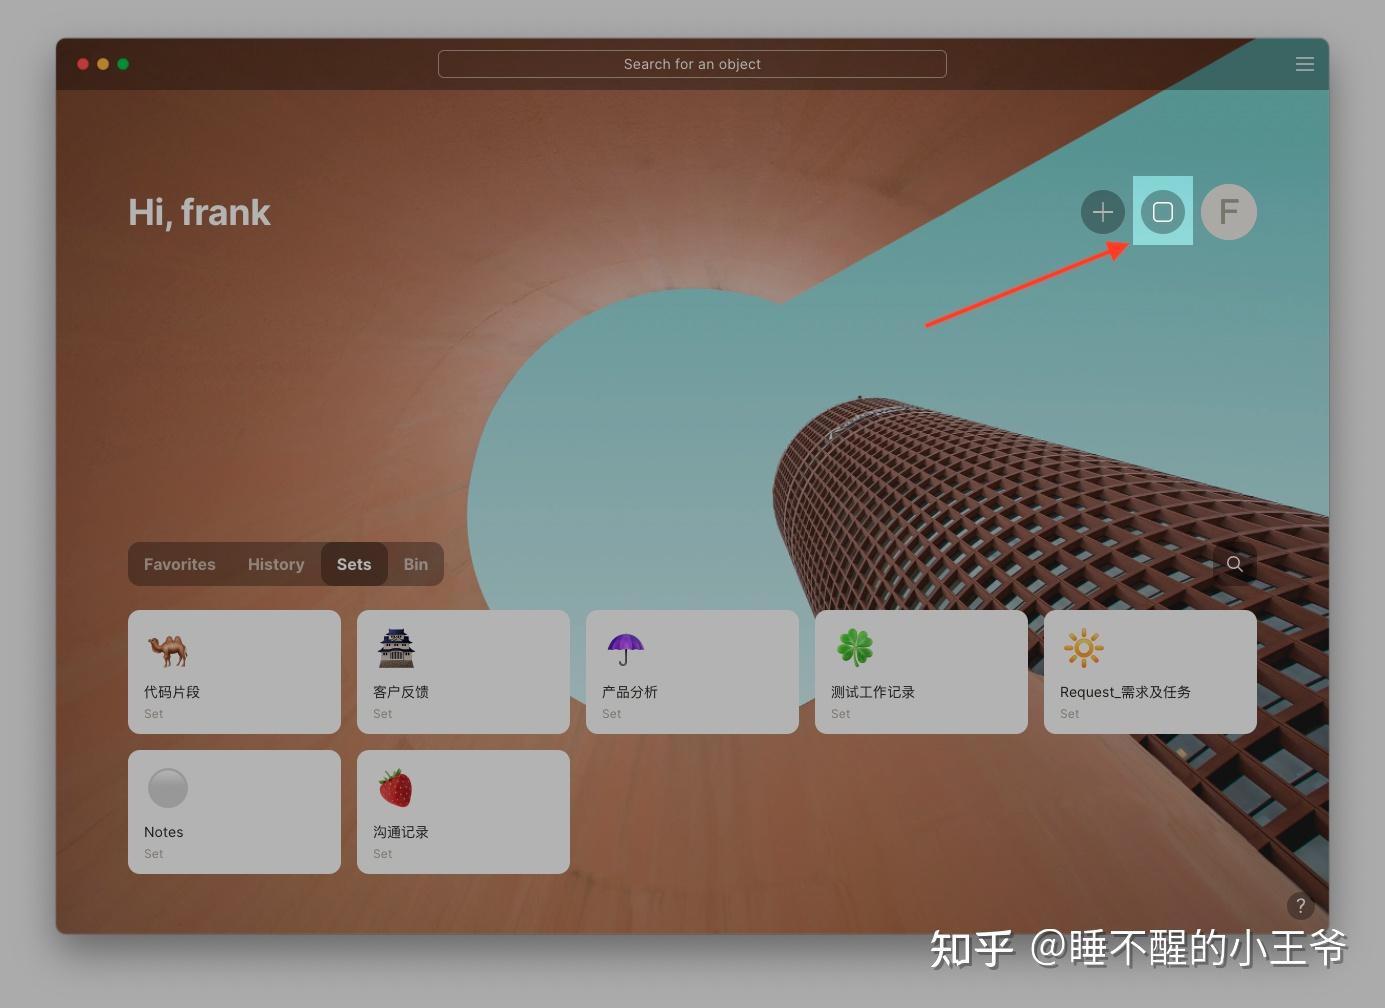Screen dimensions: 1385x1008
Task: Open the camel icon on 代码片段 set
Action: click(168, 648)
